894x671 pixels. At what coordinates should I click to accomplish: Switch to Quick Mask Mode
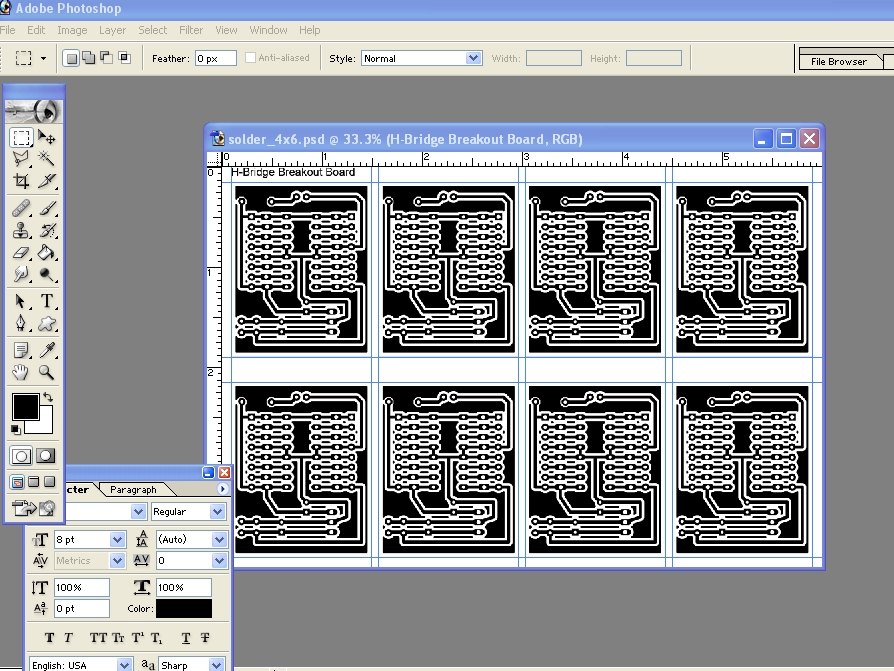point(46,456)
